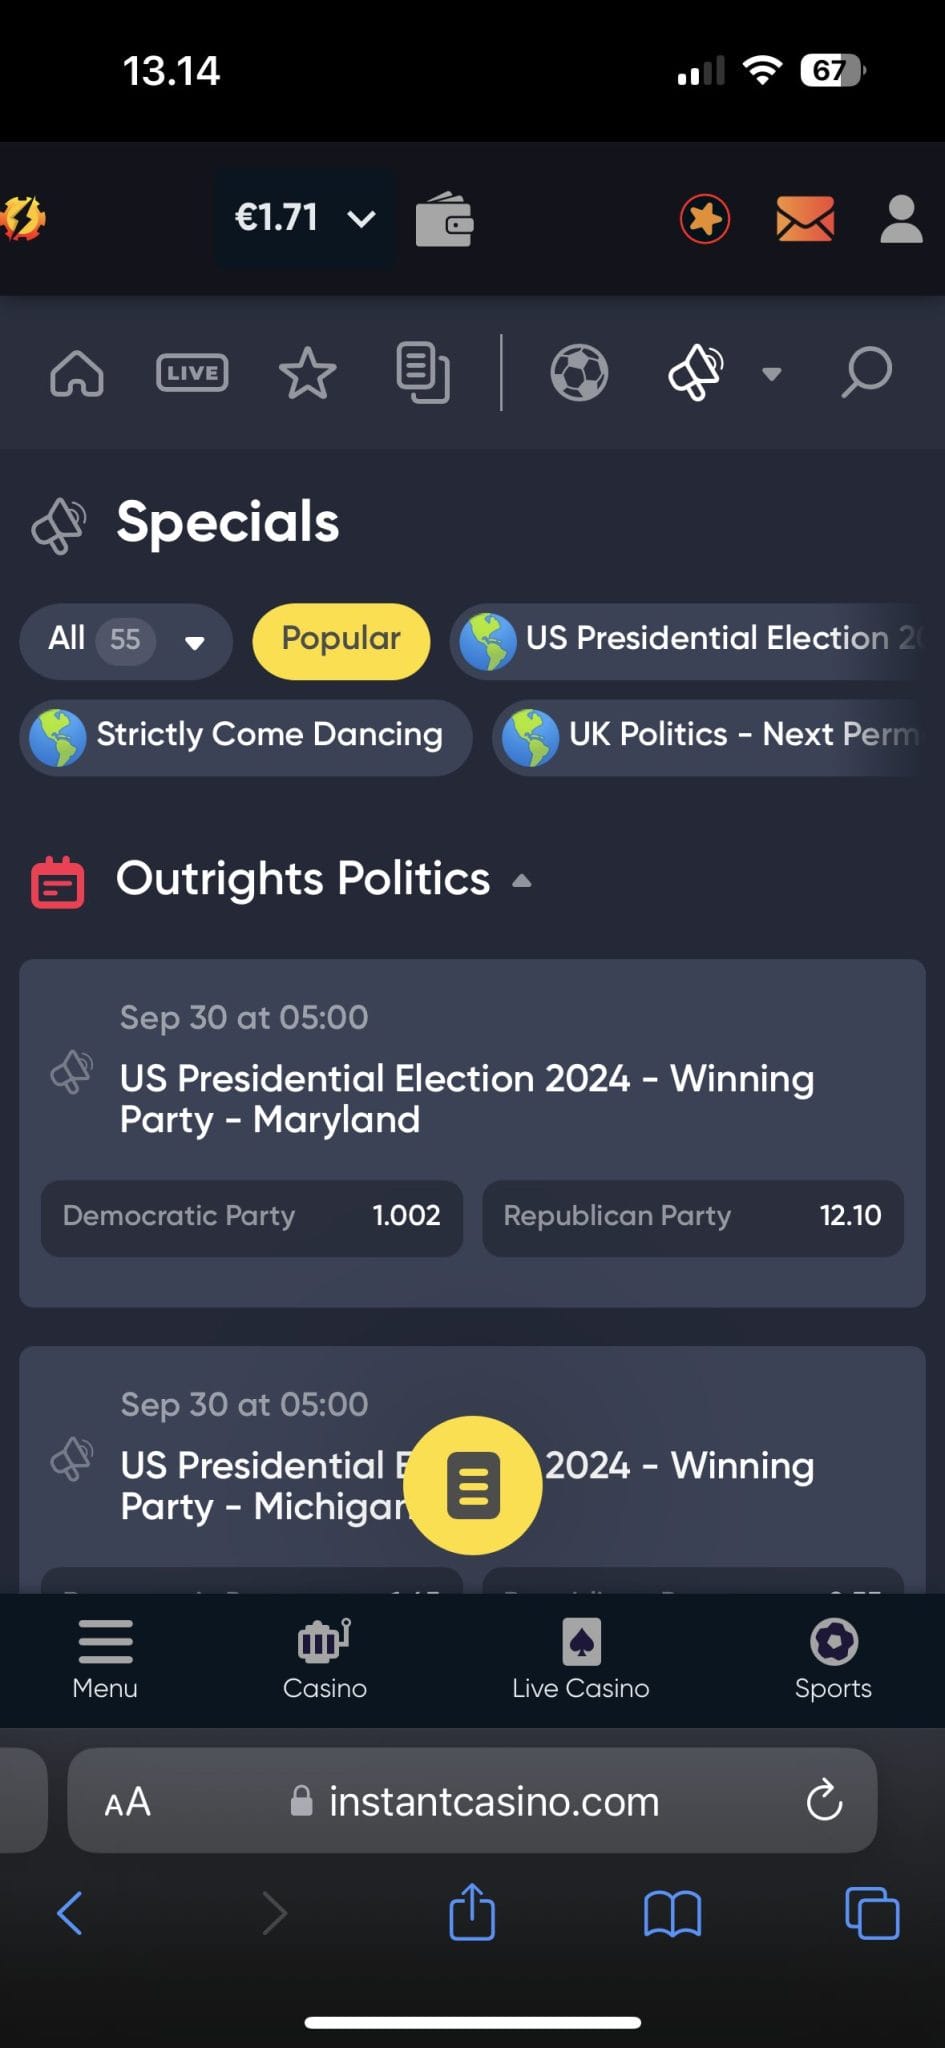Open favorites star icon
945x2048 pixels.
pos(307,373)
